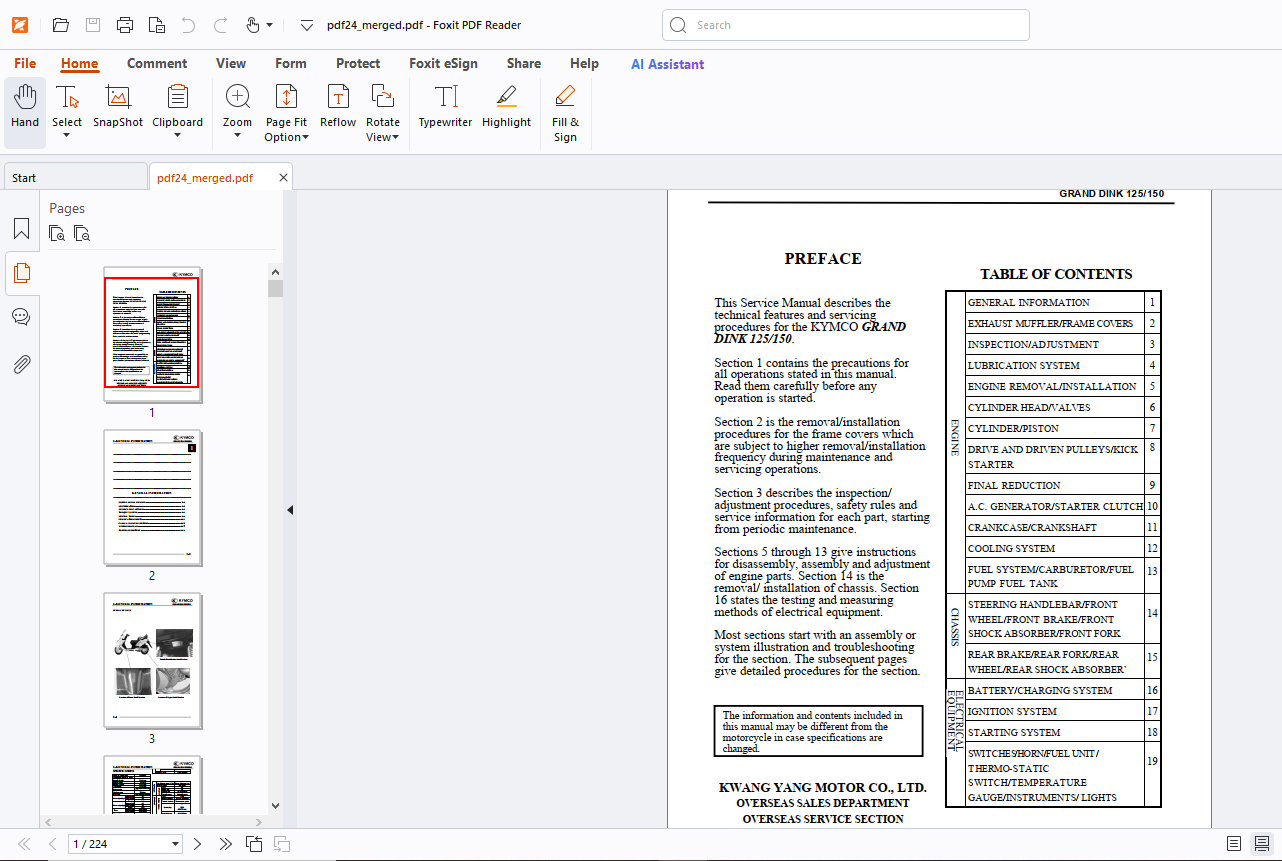Select the Typewriter tool
This screenshot has width=1282, height=861.
point(445,106)
